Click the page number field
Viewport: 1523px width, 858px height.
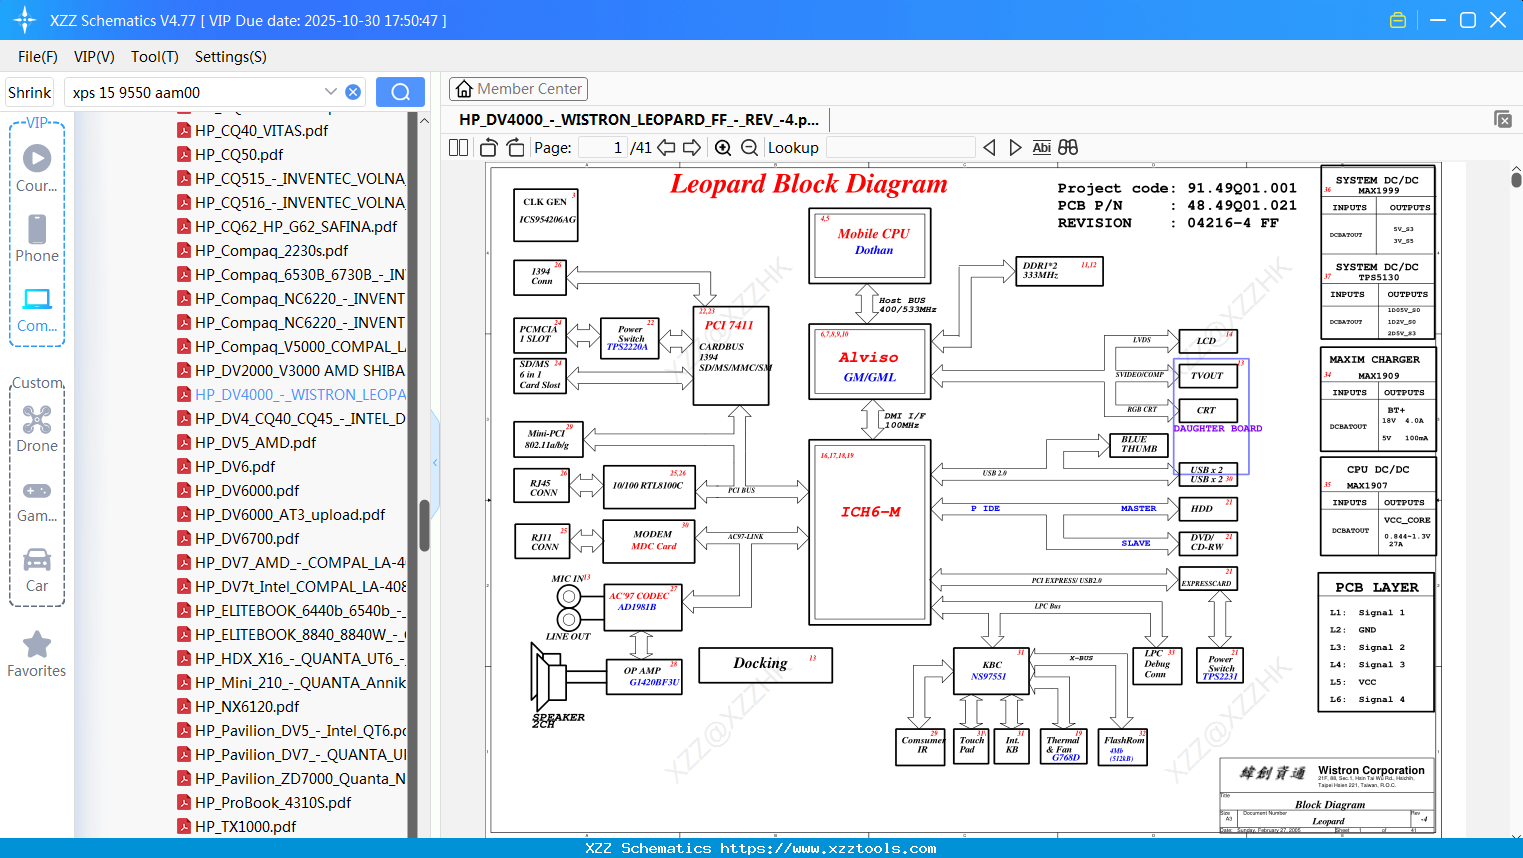(x=603, y=147)
